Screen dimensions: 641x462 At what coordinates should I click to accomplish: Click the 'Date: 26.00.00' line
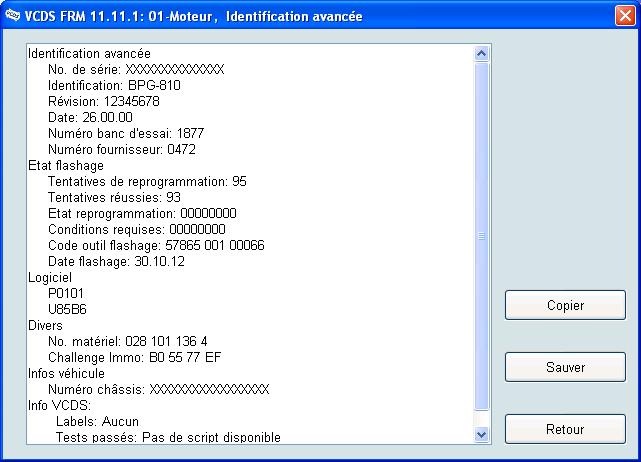[90, 117]
